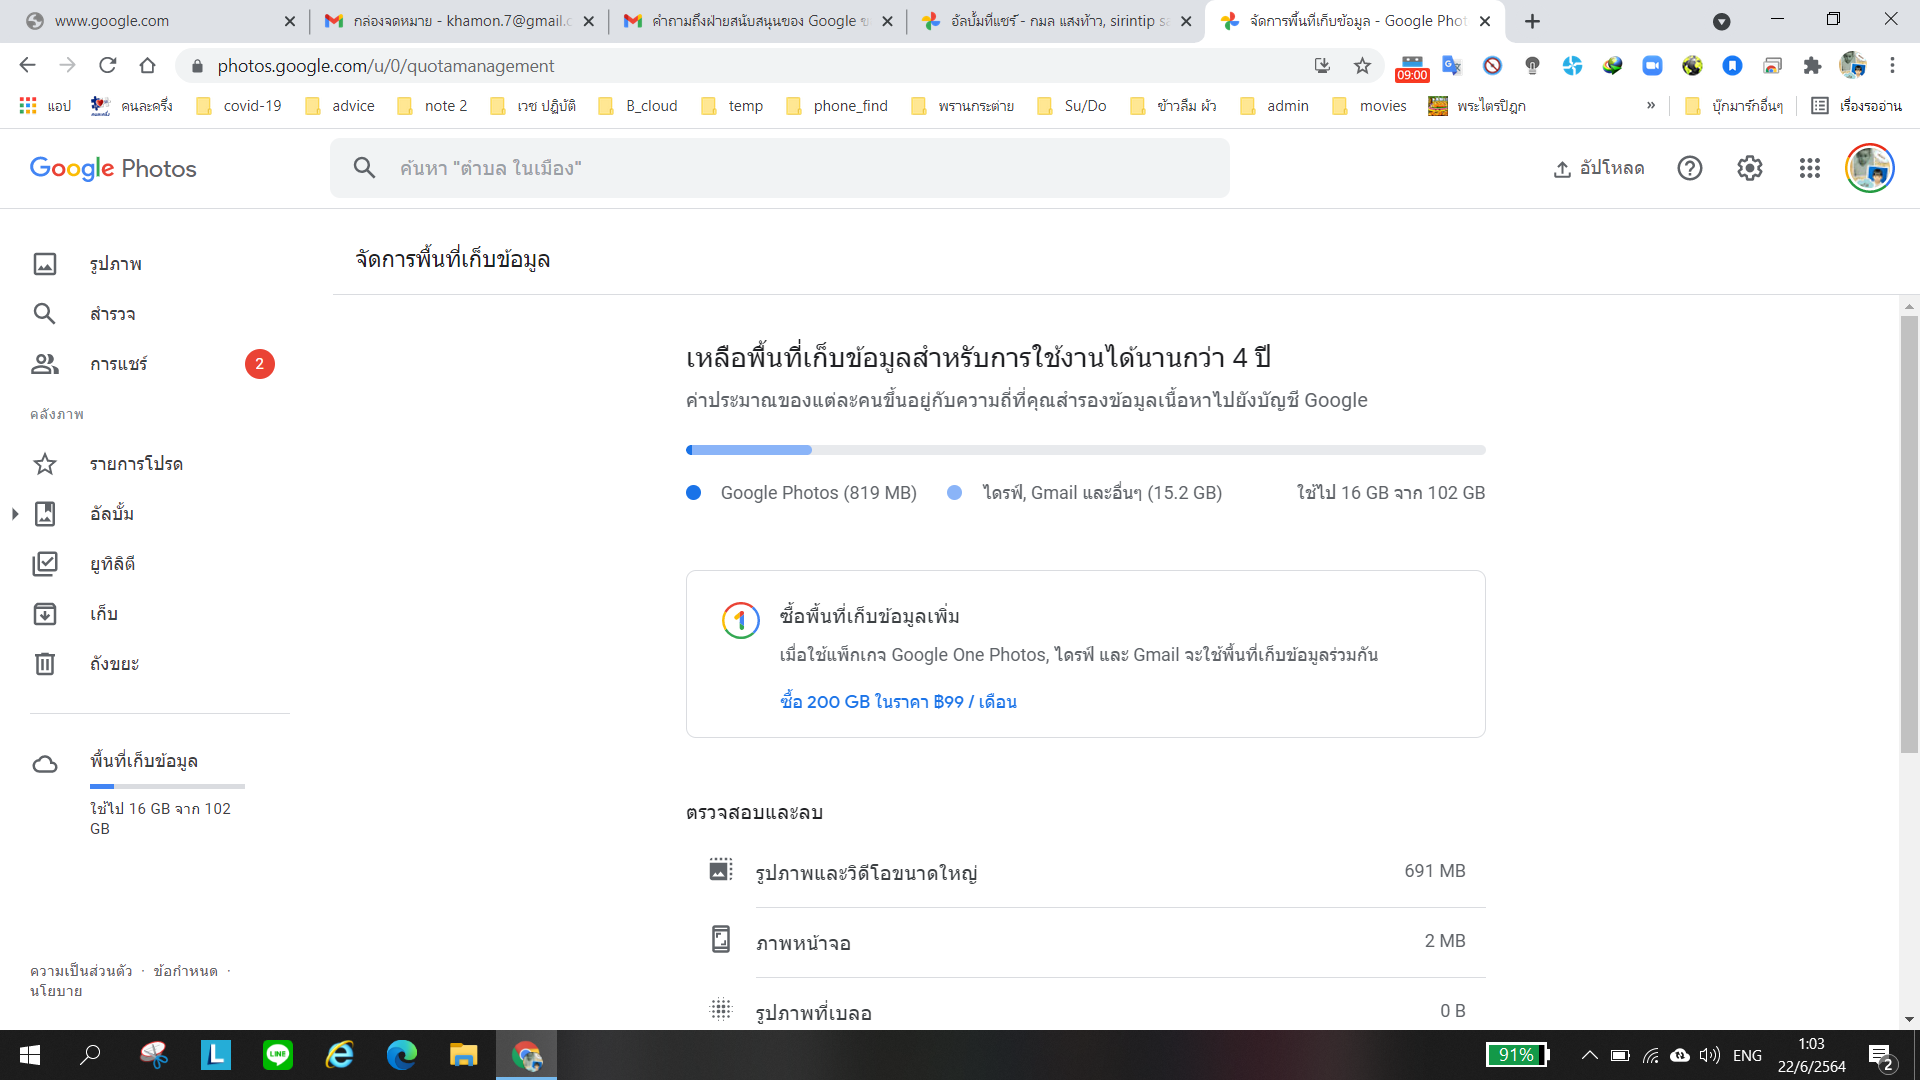This screenshot has width=1920, height=1080.
Task: Open the covid-19 bookmark folder
Action: [x=239, y=106]
